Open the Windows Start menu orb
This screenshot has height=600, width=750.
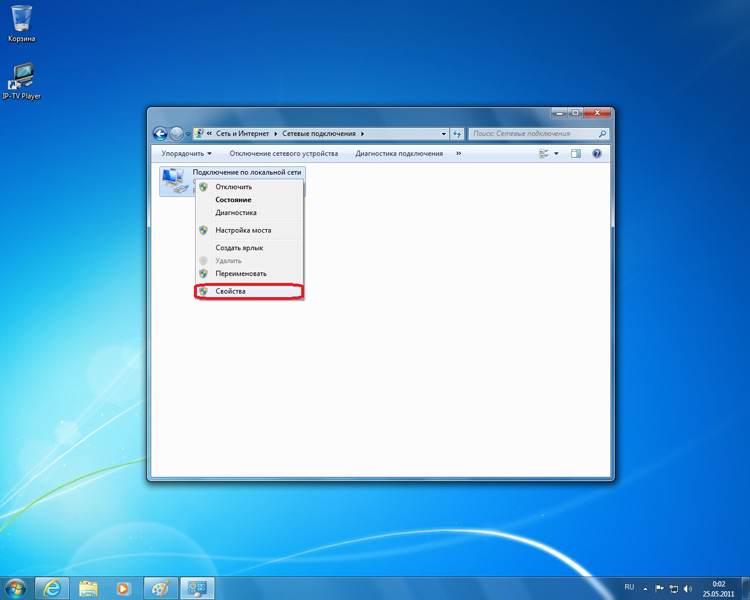[15, 588]
